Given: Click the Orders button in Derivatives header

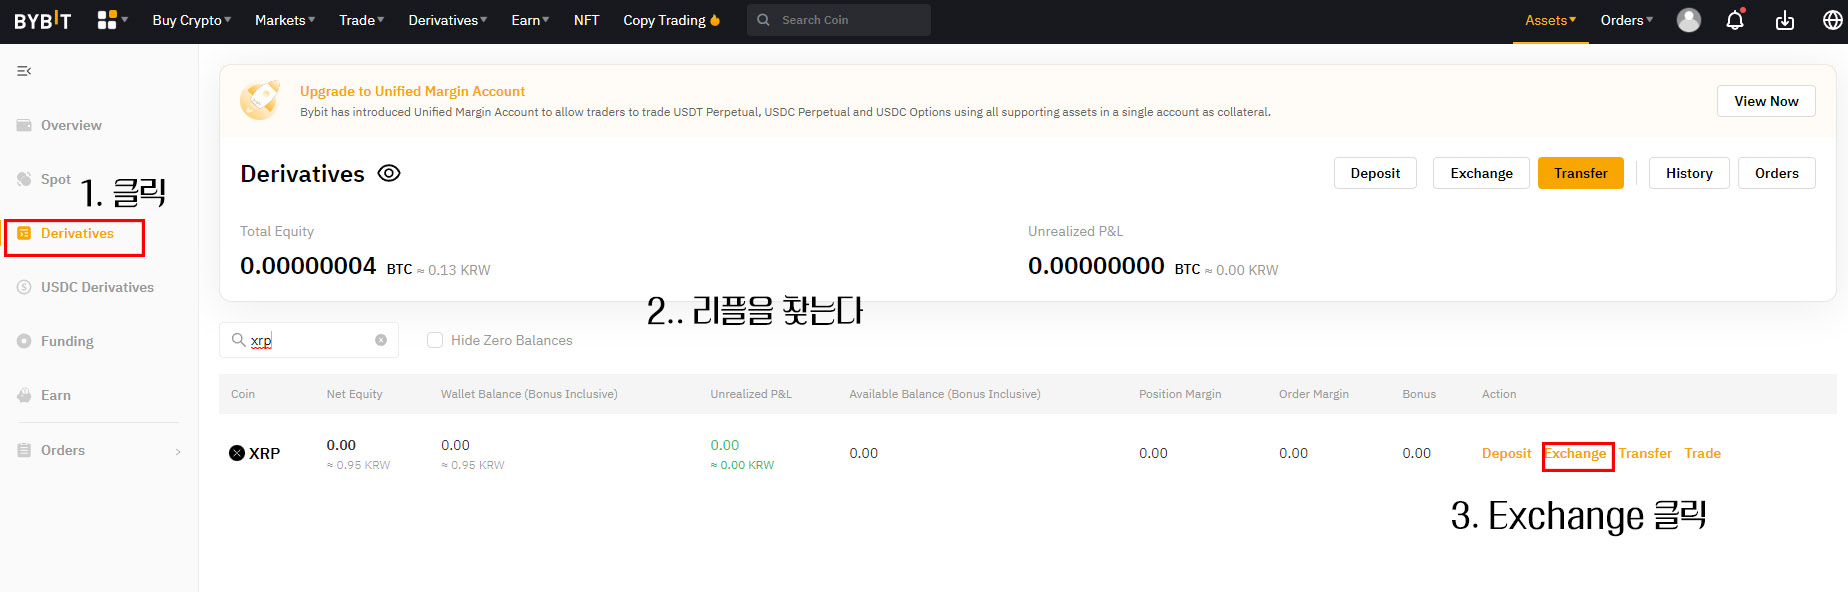Looking at the screenshot, I should point(1777,173).
